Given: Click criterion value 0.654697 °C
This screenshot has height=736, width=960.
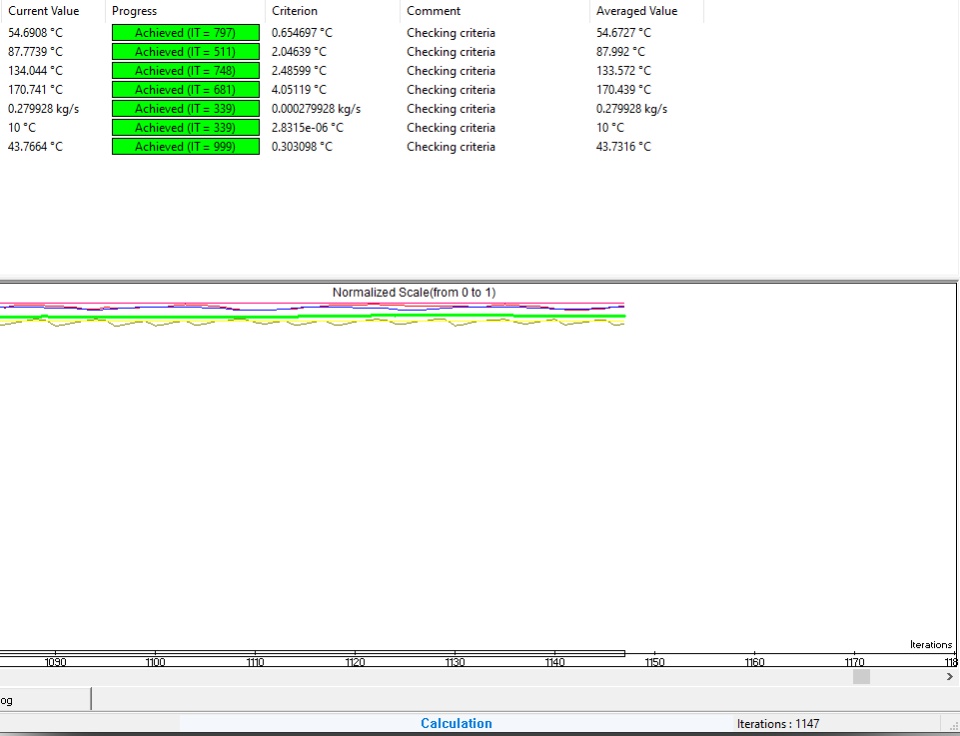Looking at the screenshot, I should (x=302, y=32).
